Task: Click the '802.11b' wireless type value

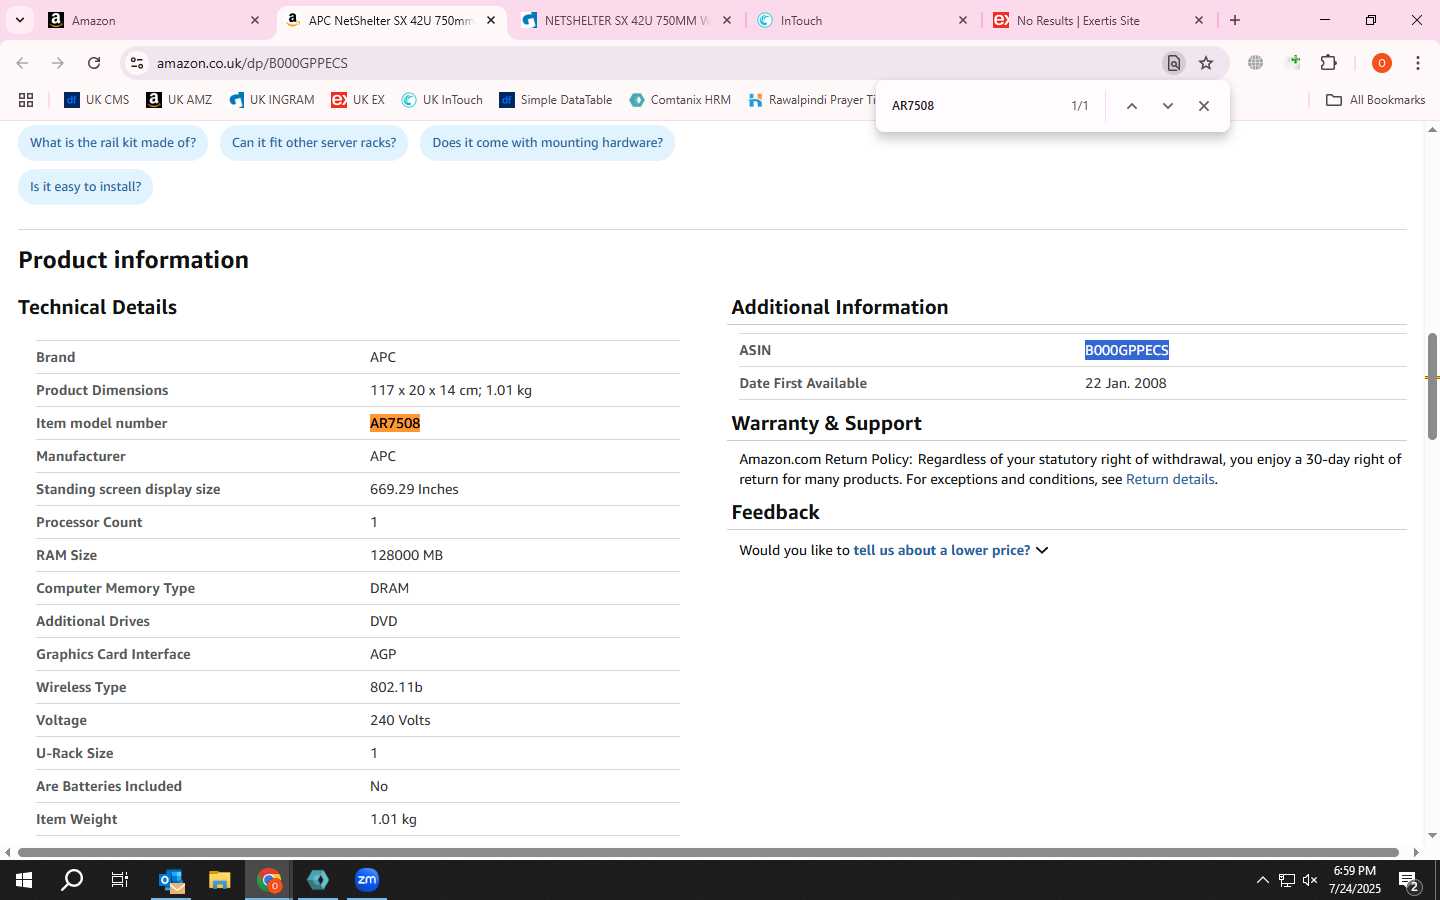Action: coord(396,687)
